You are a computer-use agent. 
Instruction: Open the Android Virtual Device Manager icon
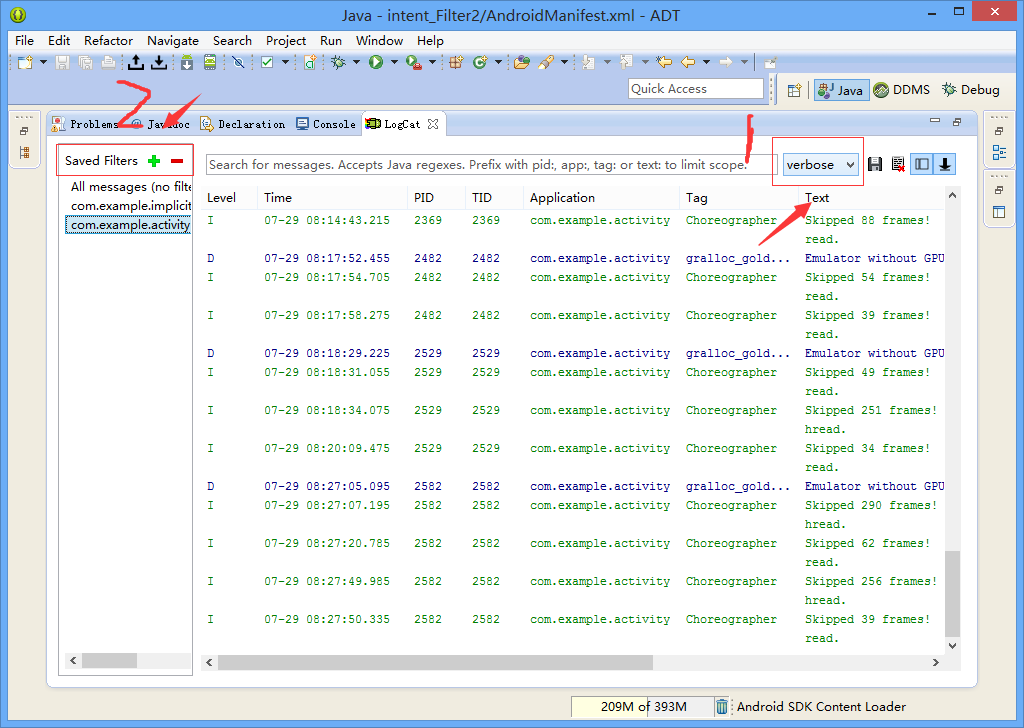(x=210, y=63)
